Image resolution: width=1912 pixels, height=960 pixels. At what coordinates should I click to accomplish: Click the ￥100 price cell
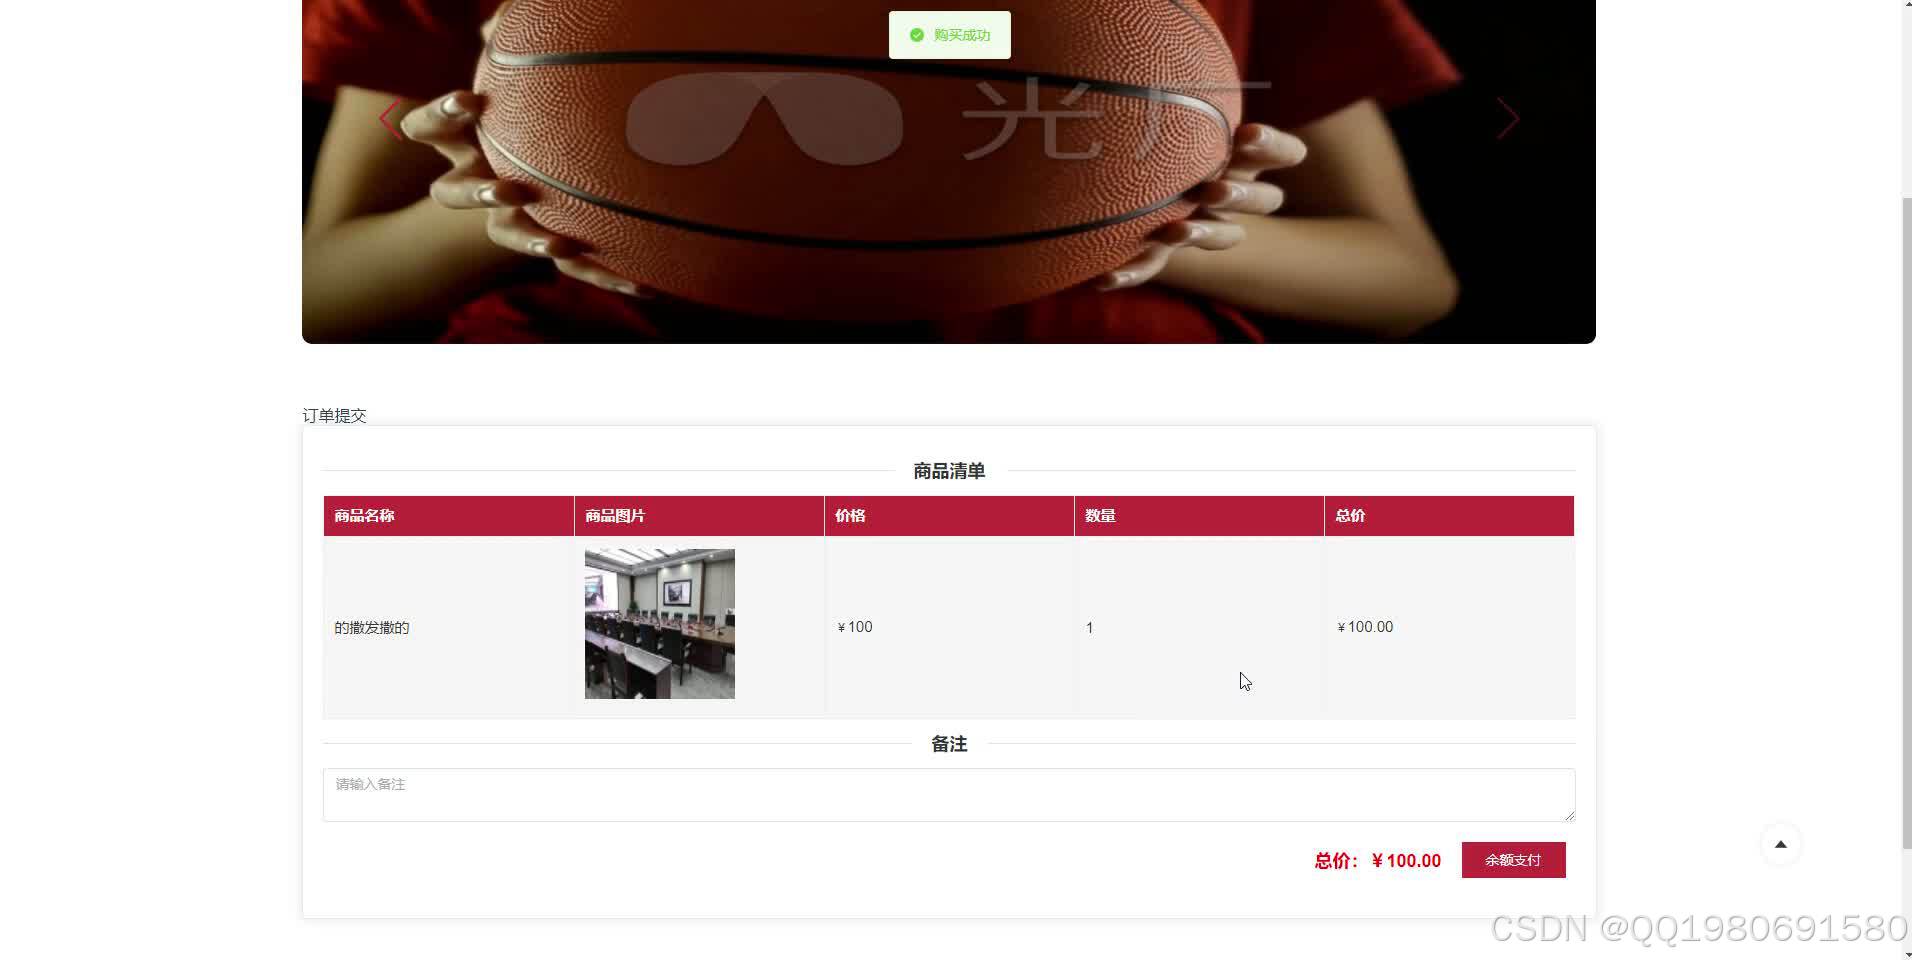pos(855,627)
